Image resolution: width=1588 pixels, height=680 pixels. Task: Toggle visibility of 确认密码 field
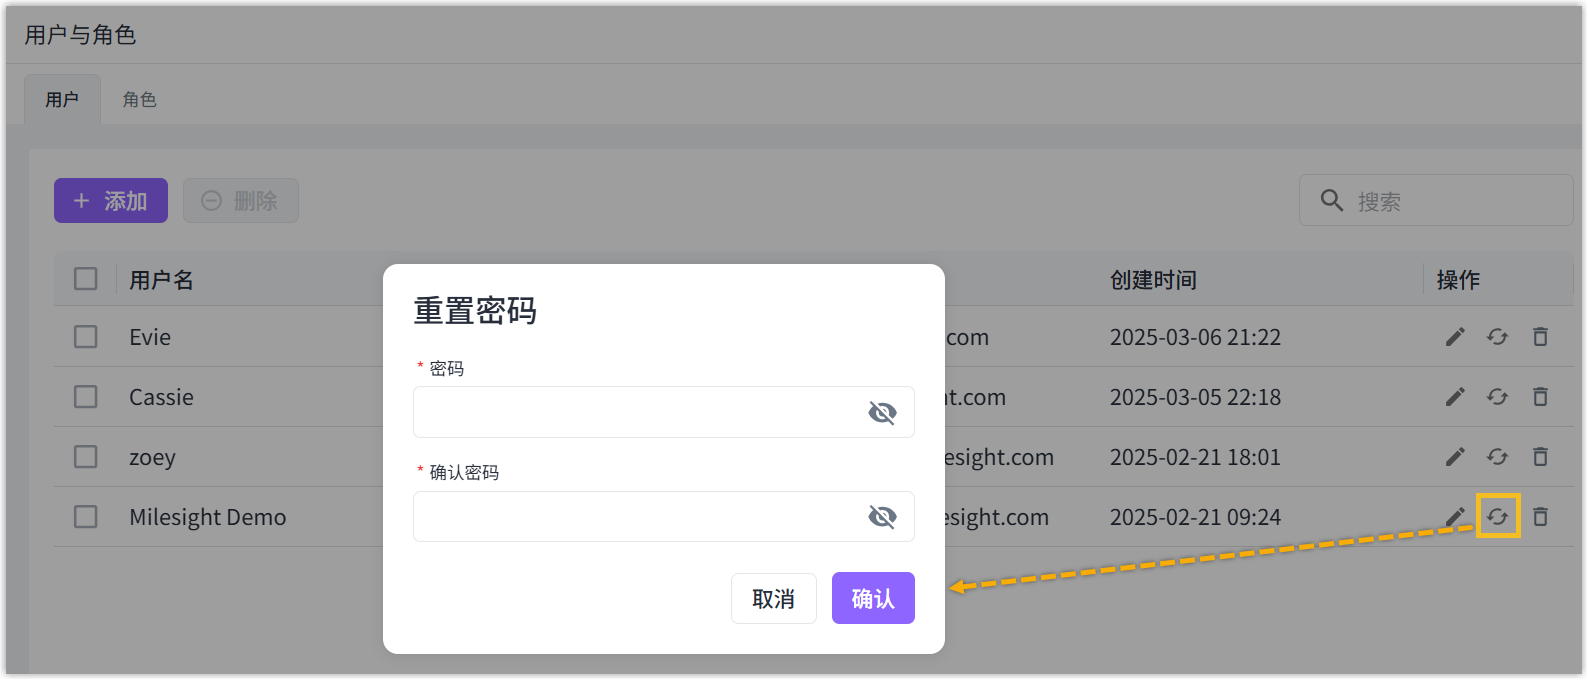[x=882, y=516]
